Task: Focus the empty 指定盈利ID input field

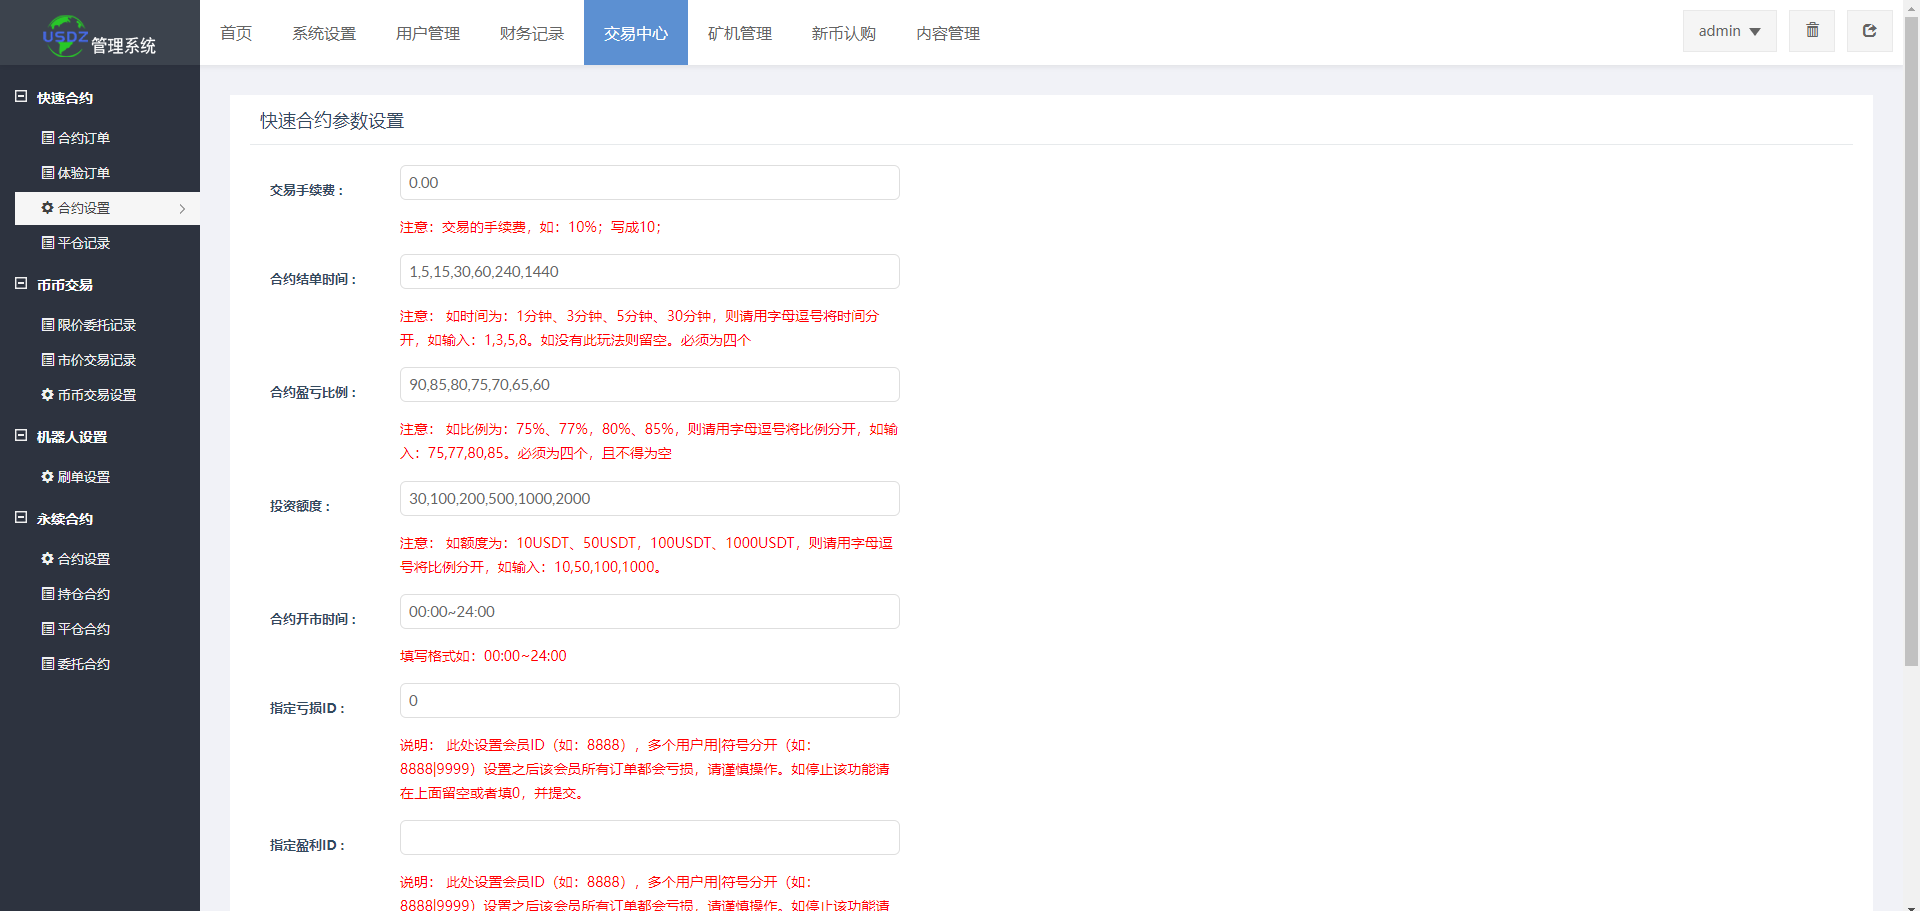Action: [x=649, y=838]
